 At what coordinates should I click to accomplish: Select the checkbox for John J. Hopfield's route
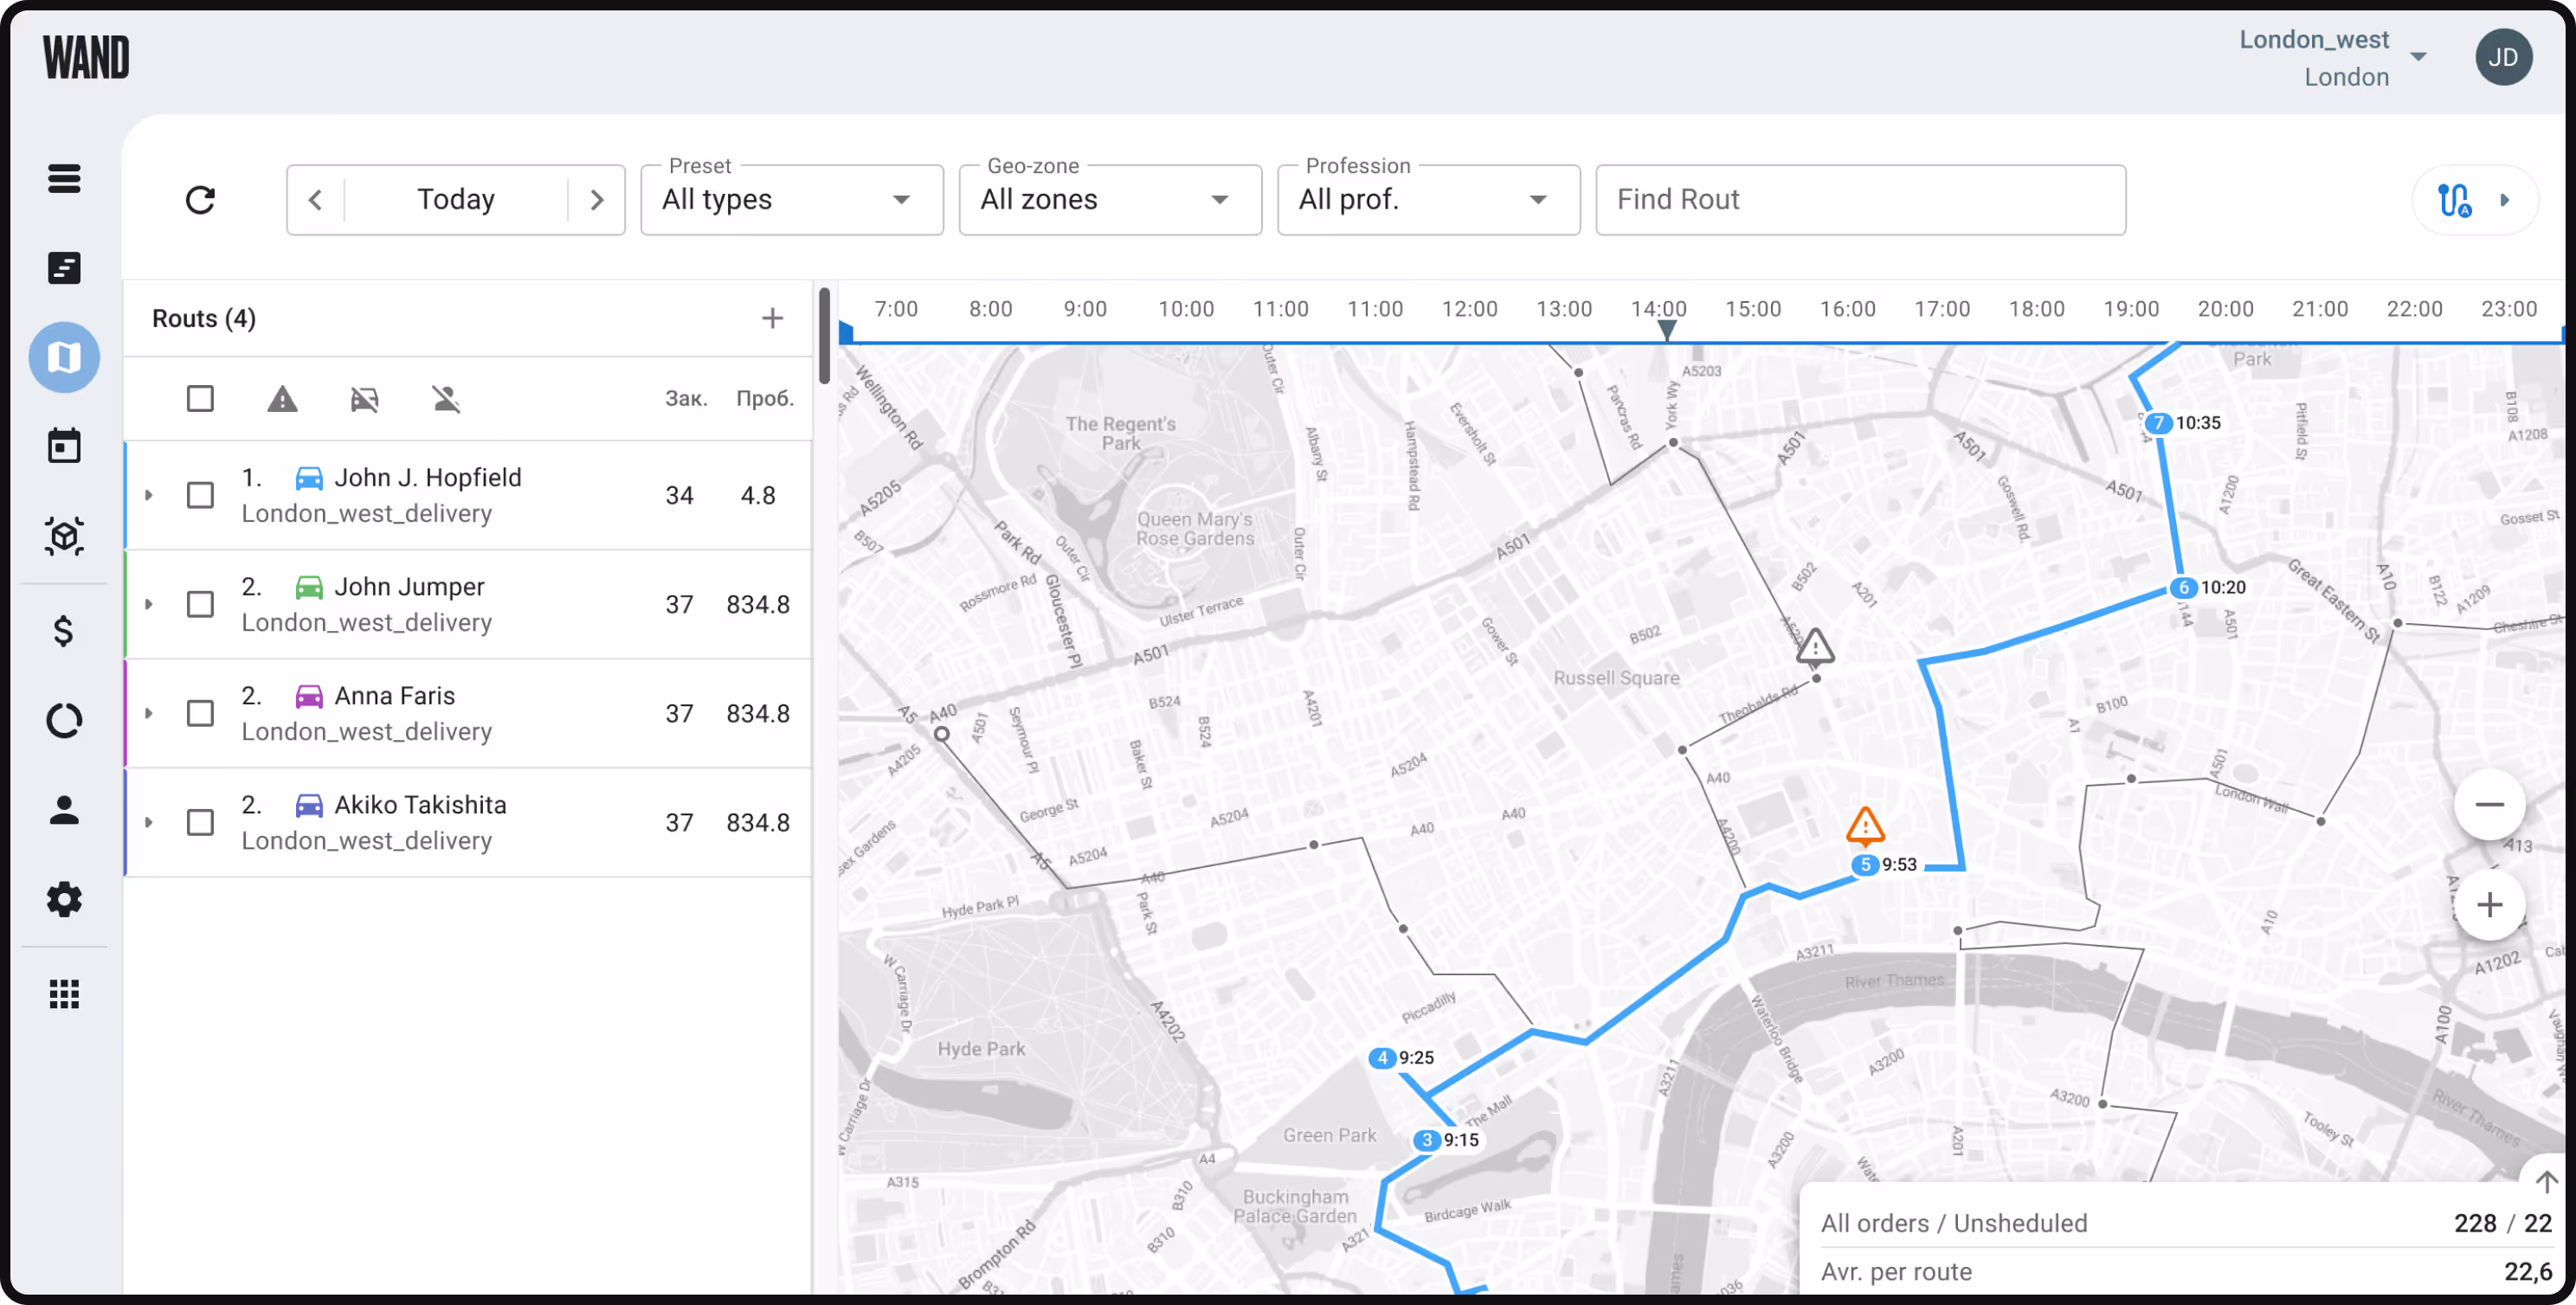point(200,494)
